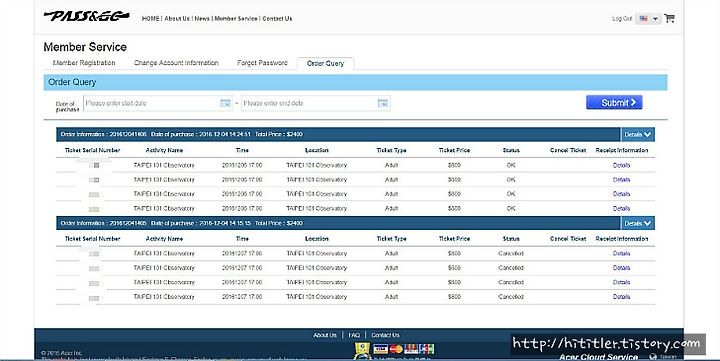Screen dimensions: 720x361
Task: Click the footer About Us link
Action: [325, 335]
